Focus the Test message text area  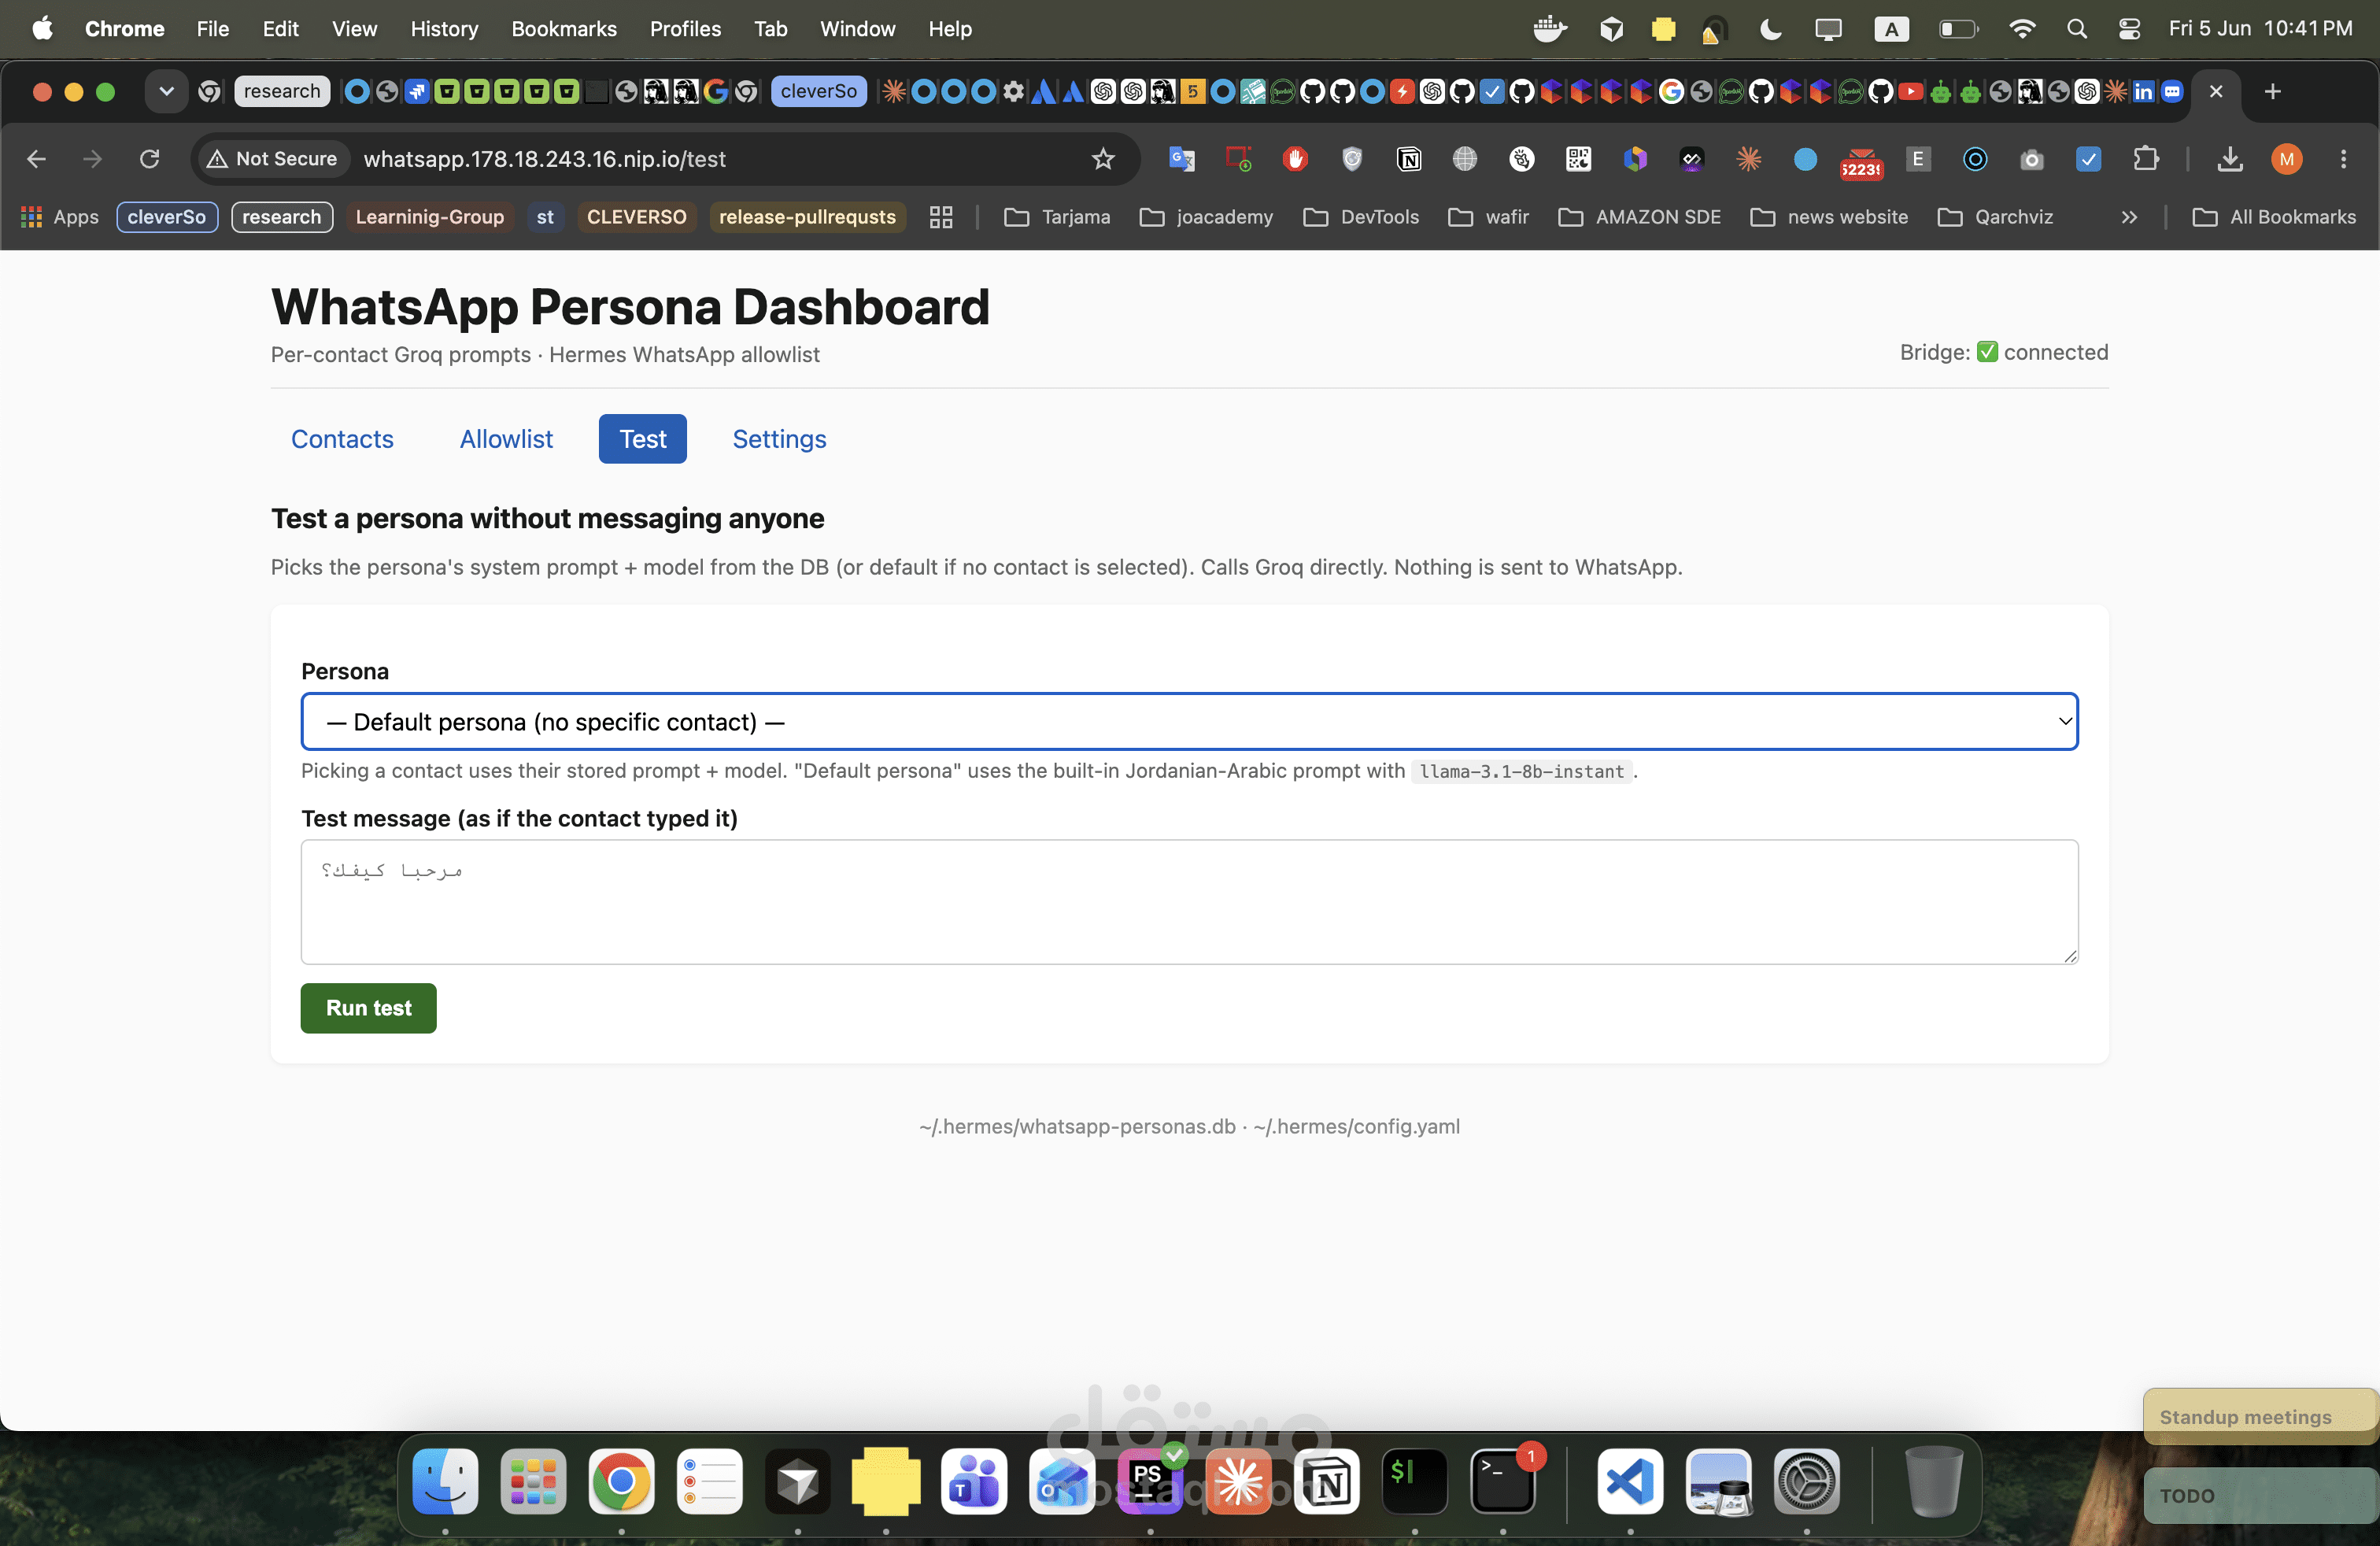(x=1189, y=902)
